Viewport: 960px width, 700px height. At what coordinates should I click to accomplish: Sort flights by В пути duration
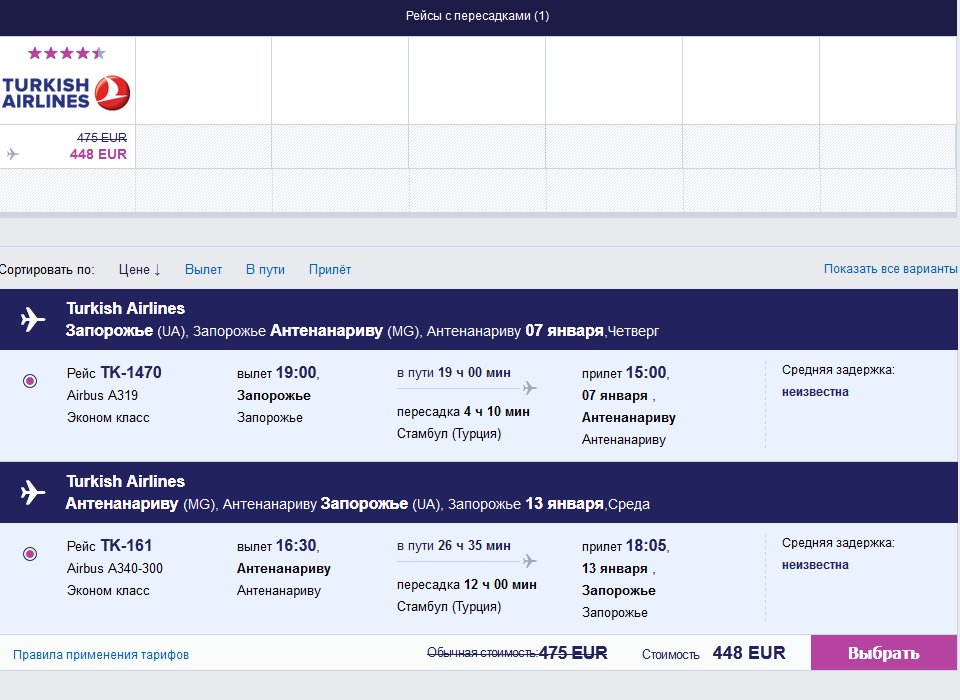point(265,270)
